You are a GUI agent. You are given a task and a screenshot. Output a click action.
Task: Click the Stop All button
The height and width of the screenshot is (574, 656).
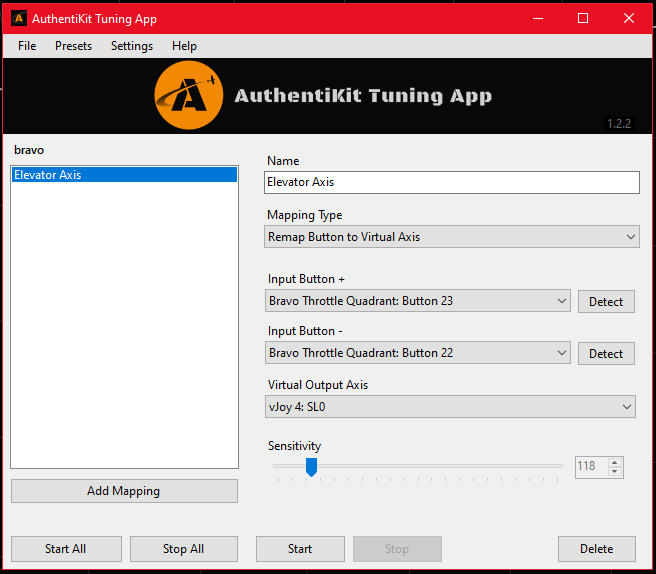coord(184,549)
